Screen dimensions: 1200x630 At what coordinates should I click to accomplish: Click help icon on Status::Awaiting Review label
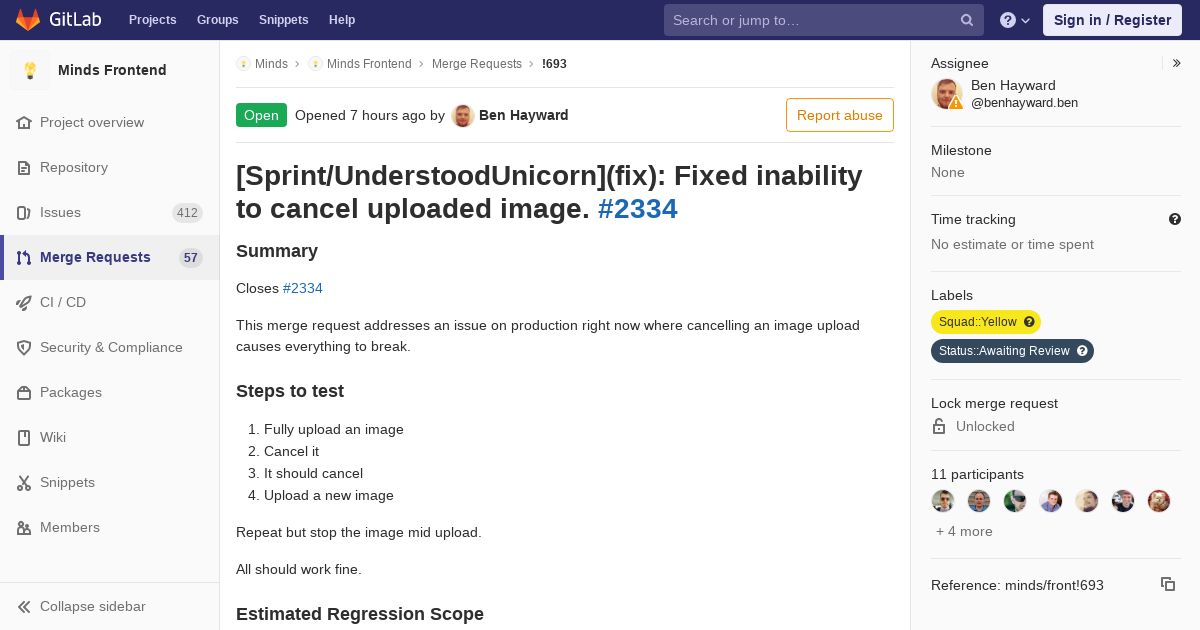click(x=1081, y=351)
